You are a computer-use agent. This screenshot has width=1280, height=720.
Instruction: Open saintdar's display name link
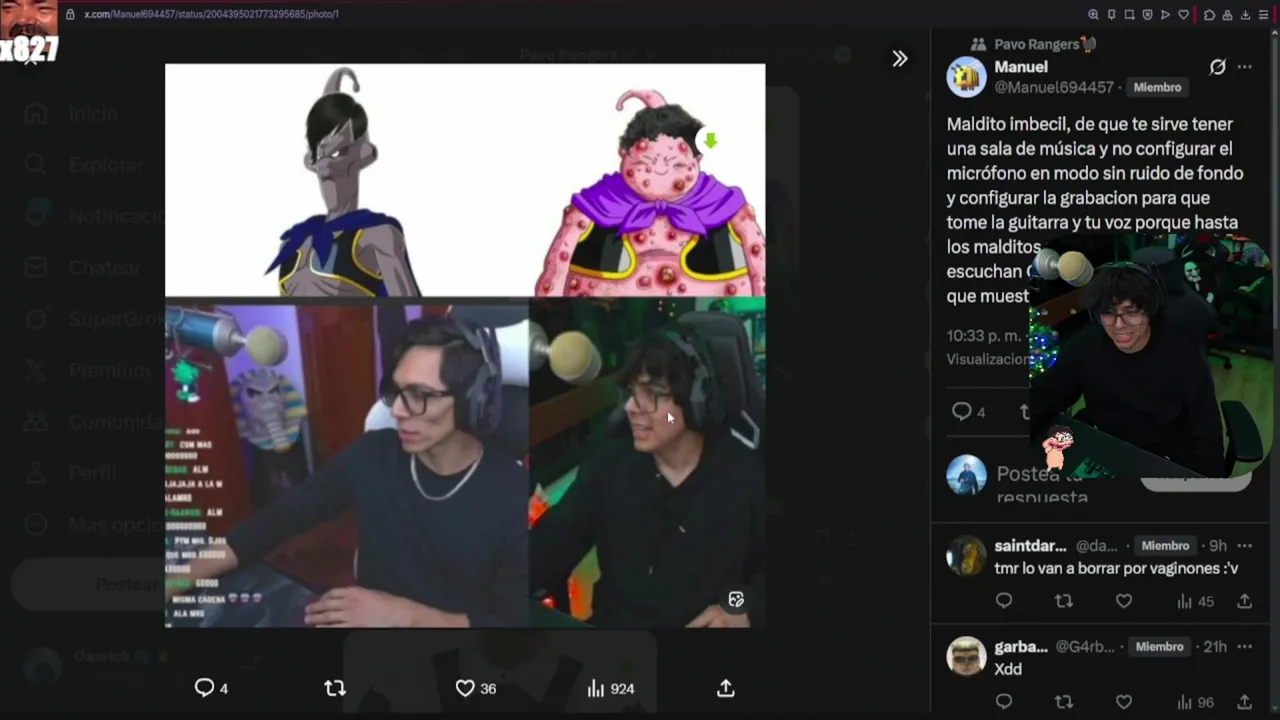click(x=1030, y=546)
